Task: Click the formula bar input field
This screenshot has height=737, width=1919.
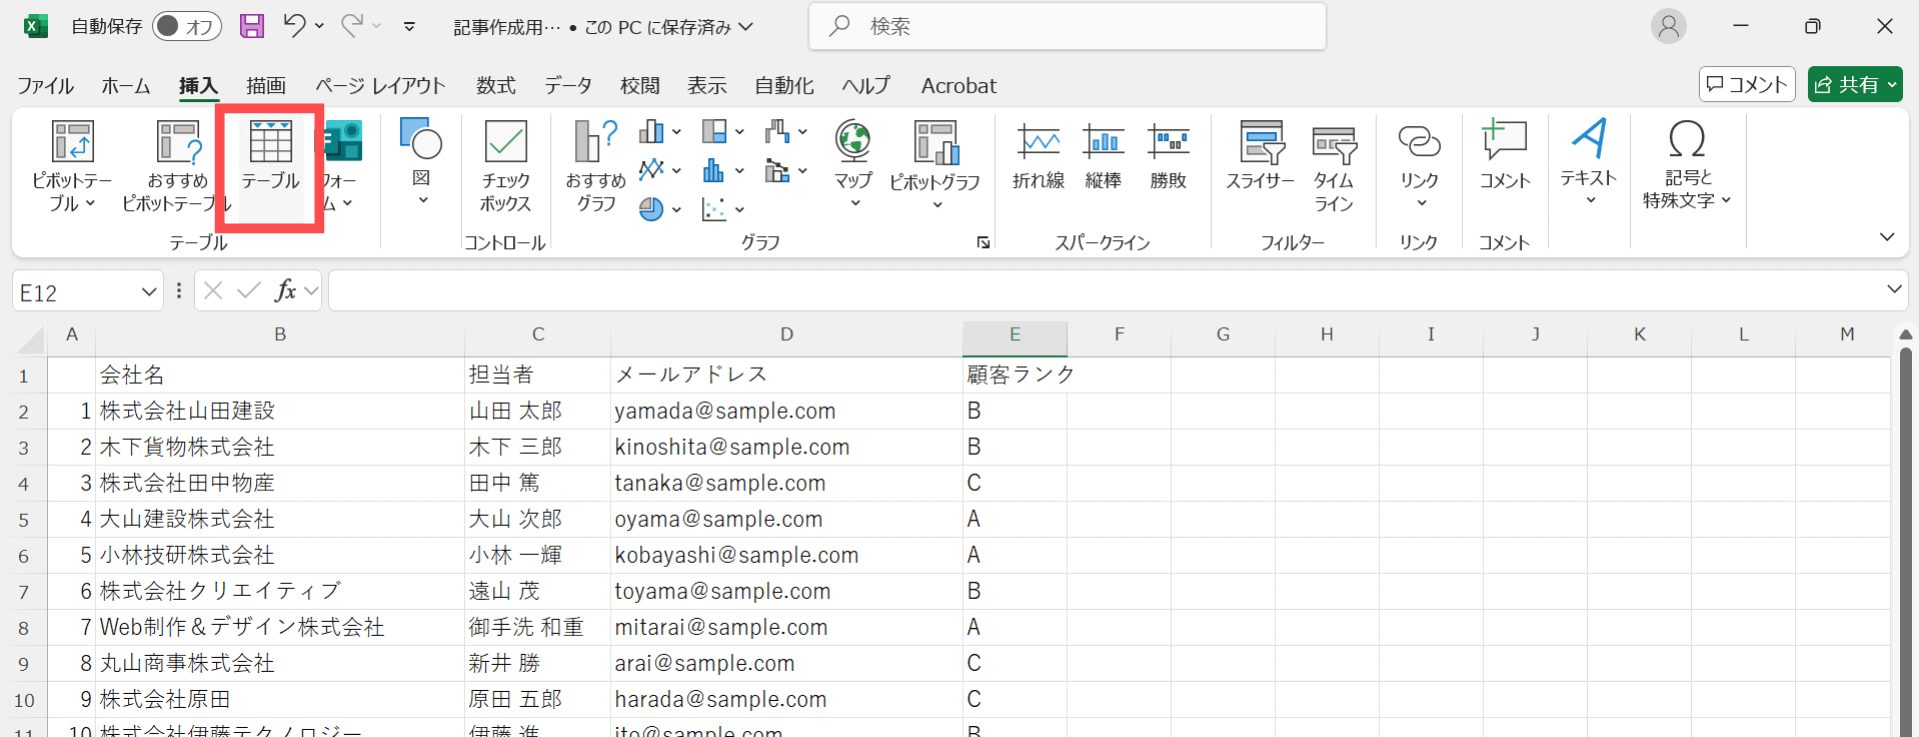Action: click(x=1104, y=291)
